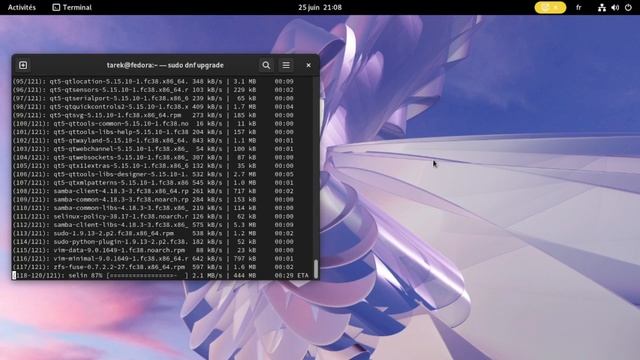This screenshot has height=360, width=640.
Task: Click the qt5-qtxmlpatterns line (107/121)
Action: [153, 182]
